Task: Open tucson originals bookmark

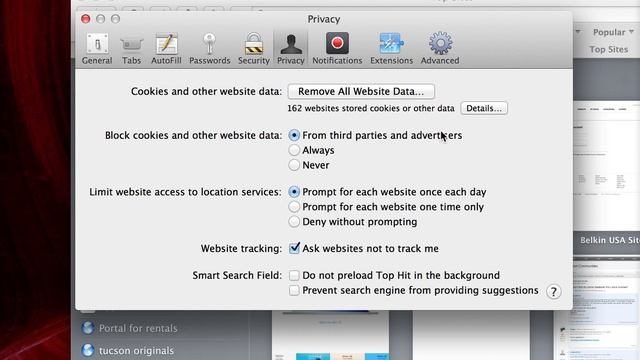Action: (x=136, y=351)
